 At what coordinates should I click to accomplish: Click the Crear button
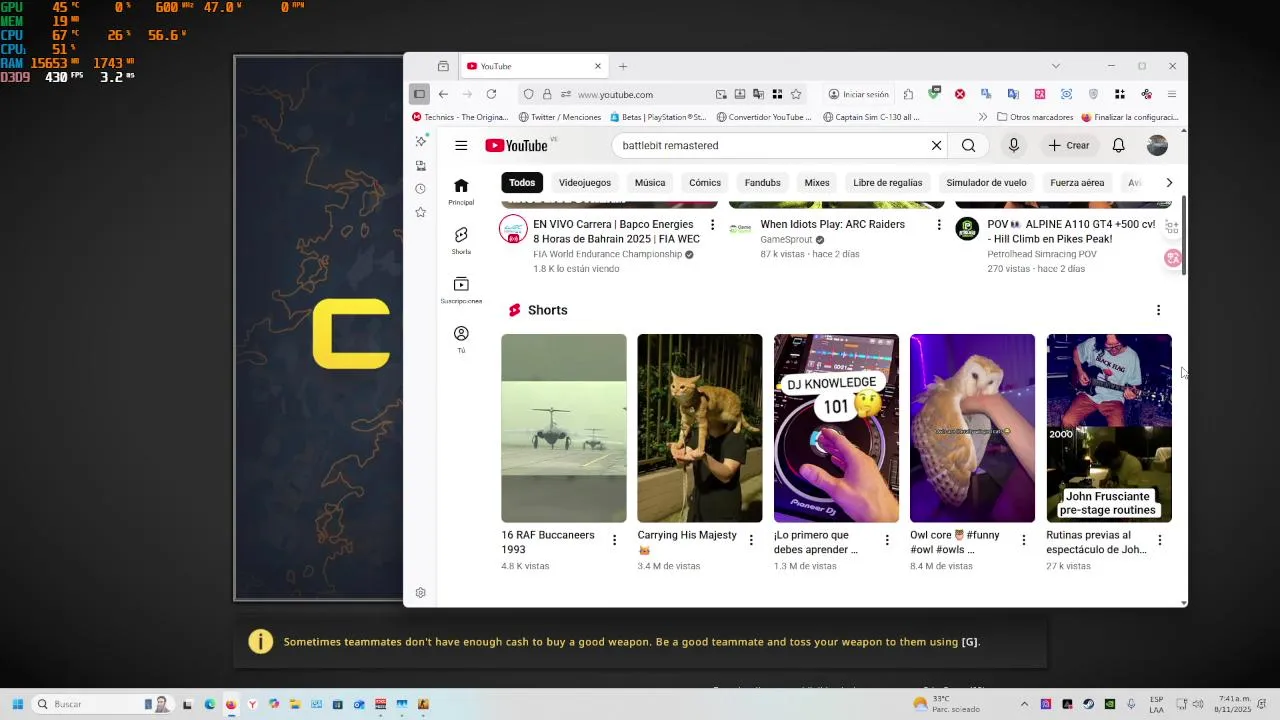pyautogui.click(x=1069, y=145)
